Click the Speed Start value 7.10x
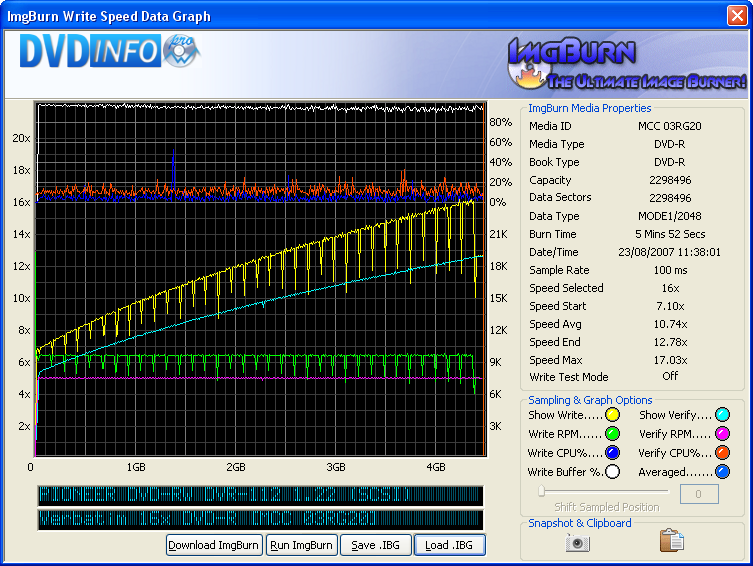753x566 pixels. [x=670, y=306]
